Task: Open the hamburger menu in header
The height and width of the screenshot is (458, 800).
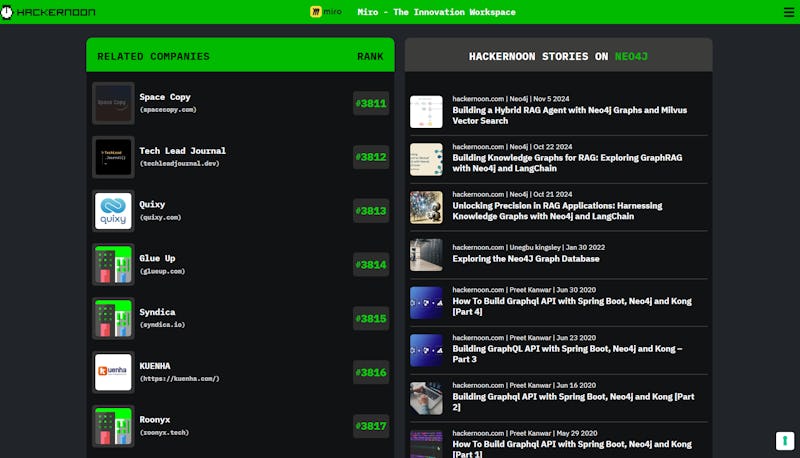Action: 788,12
